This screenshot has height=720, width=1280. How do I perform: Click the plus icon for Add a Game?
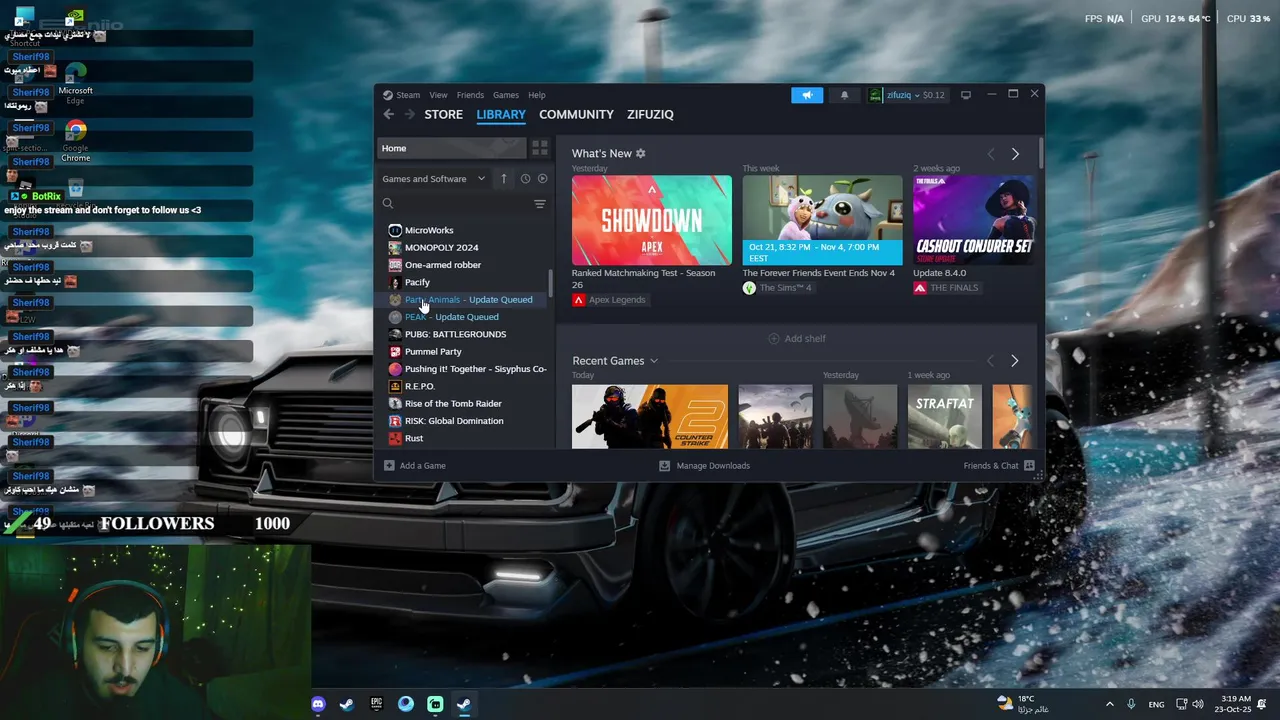click(389, 465)
